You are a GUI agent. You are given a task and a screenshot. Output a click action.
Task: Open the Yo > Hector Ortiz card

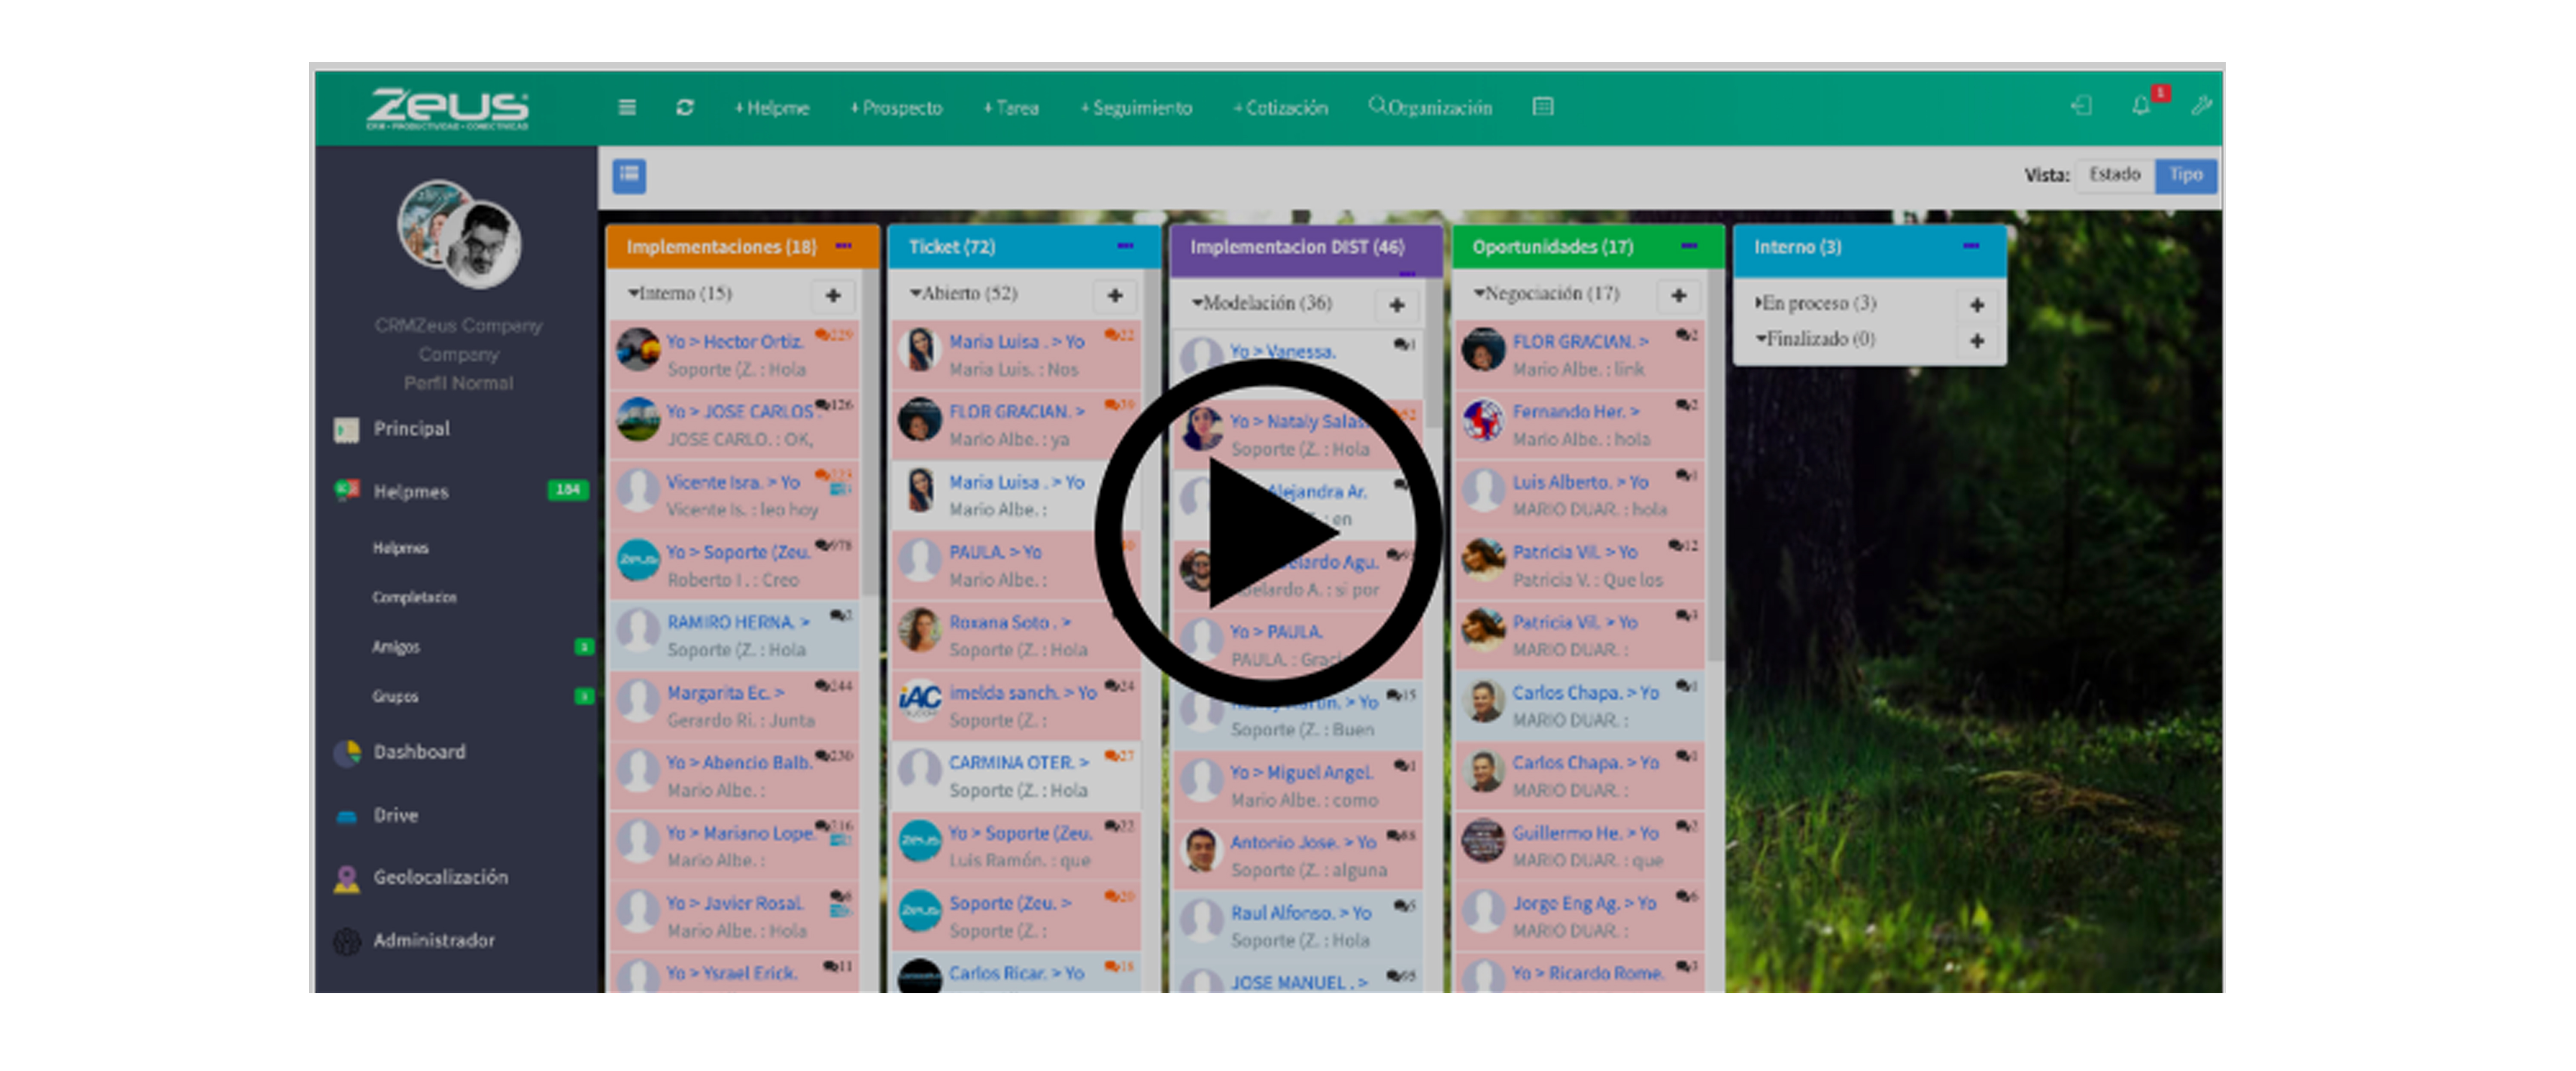735,355
